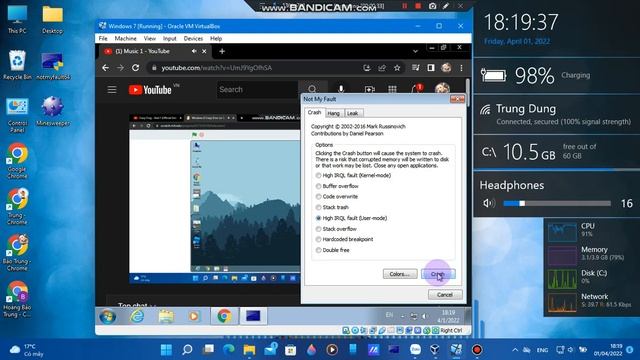Select the Crash tab
This screenshot has width=640, height=360.
(x=314, y=112)
